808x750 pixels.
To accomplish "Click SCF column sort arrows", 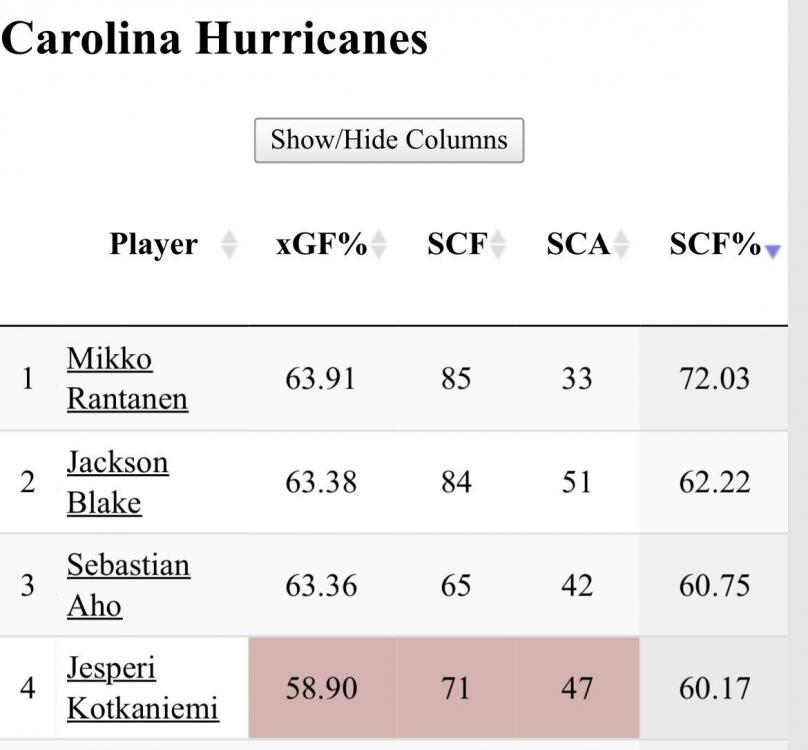I will pos(498,245).
